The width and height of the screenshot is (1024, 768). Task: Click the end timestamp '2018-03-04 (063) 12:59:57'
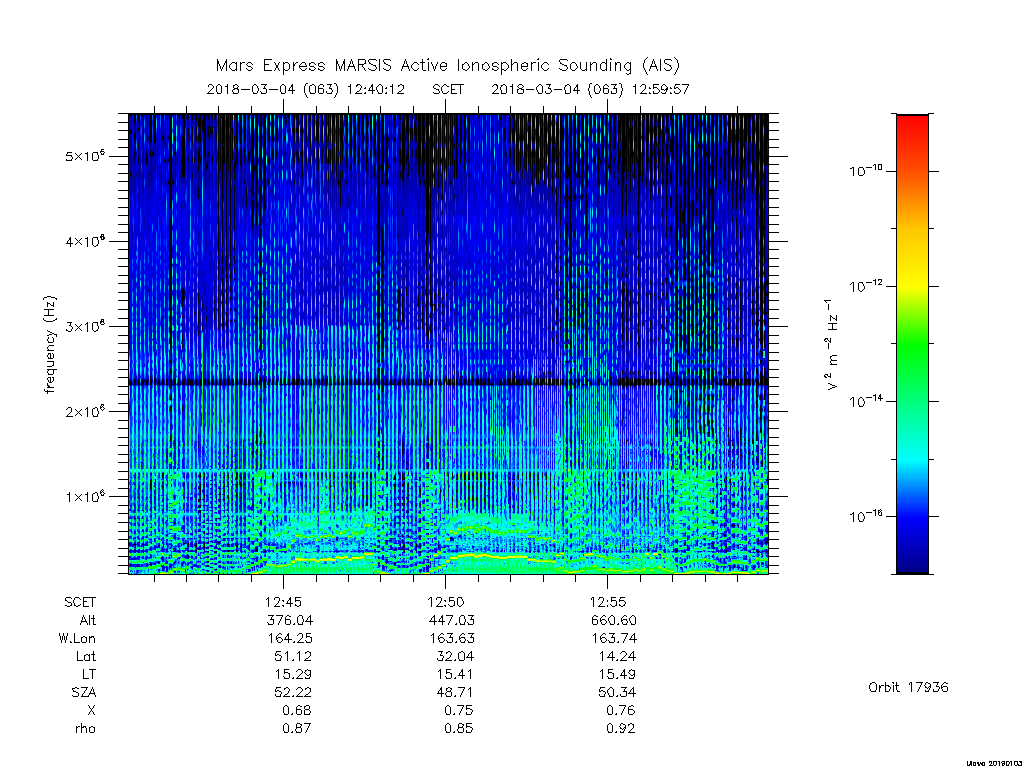pos(590,89)
